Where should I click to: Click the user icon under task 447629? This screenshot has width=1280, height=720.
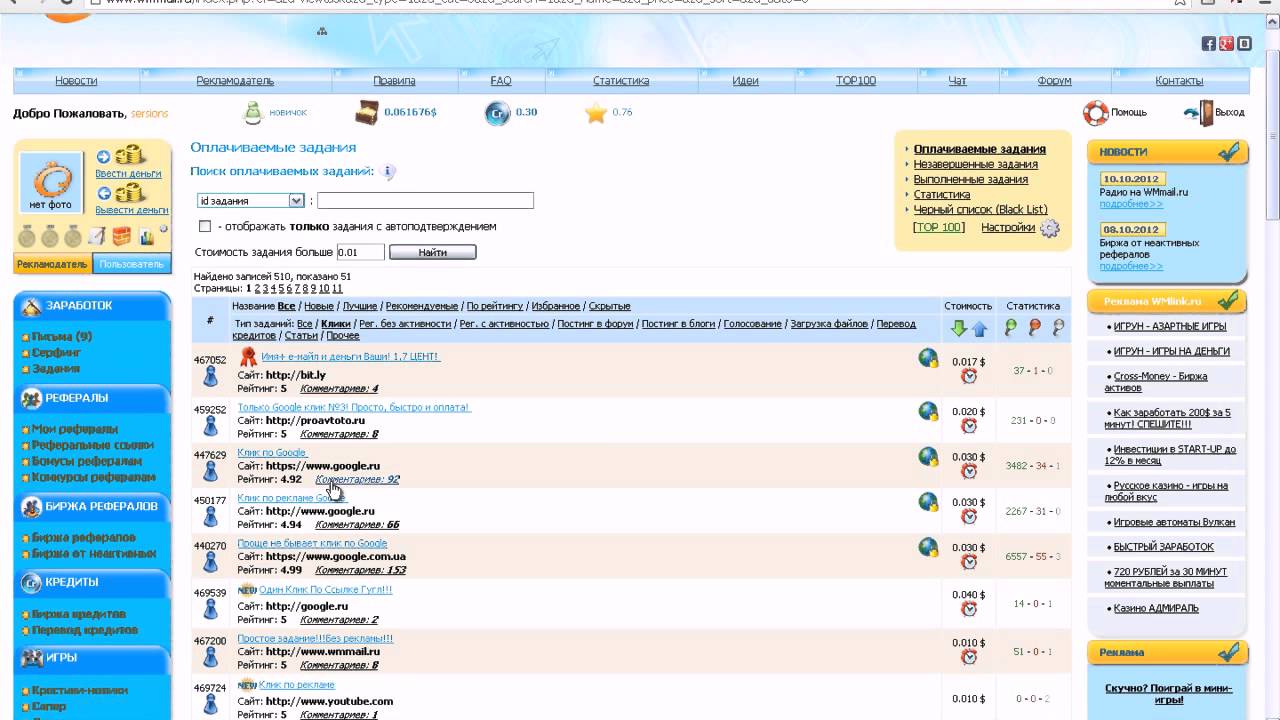211,470
